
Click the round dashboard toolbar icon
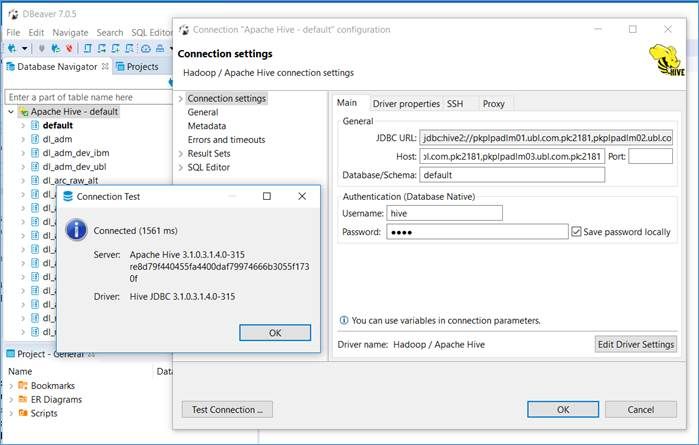click(146, 48)
